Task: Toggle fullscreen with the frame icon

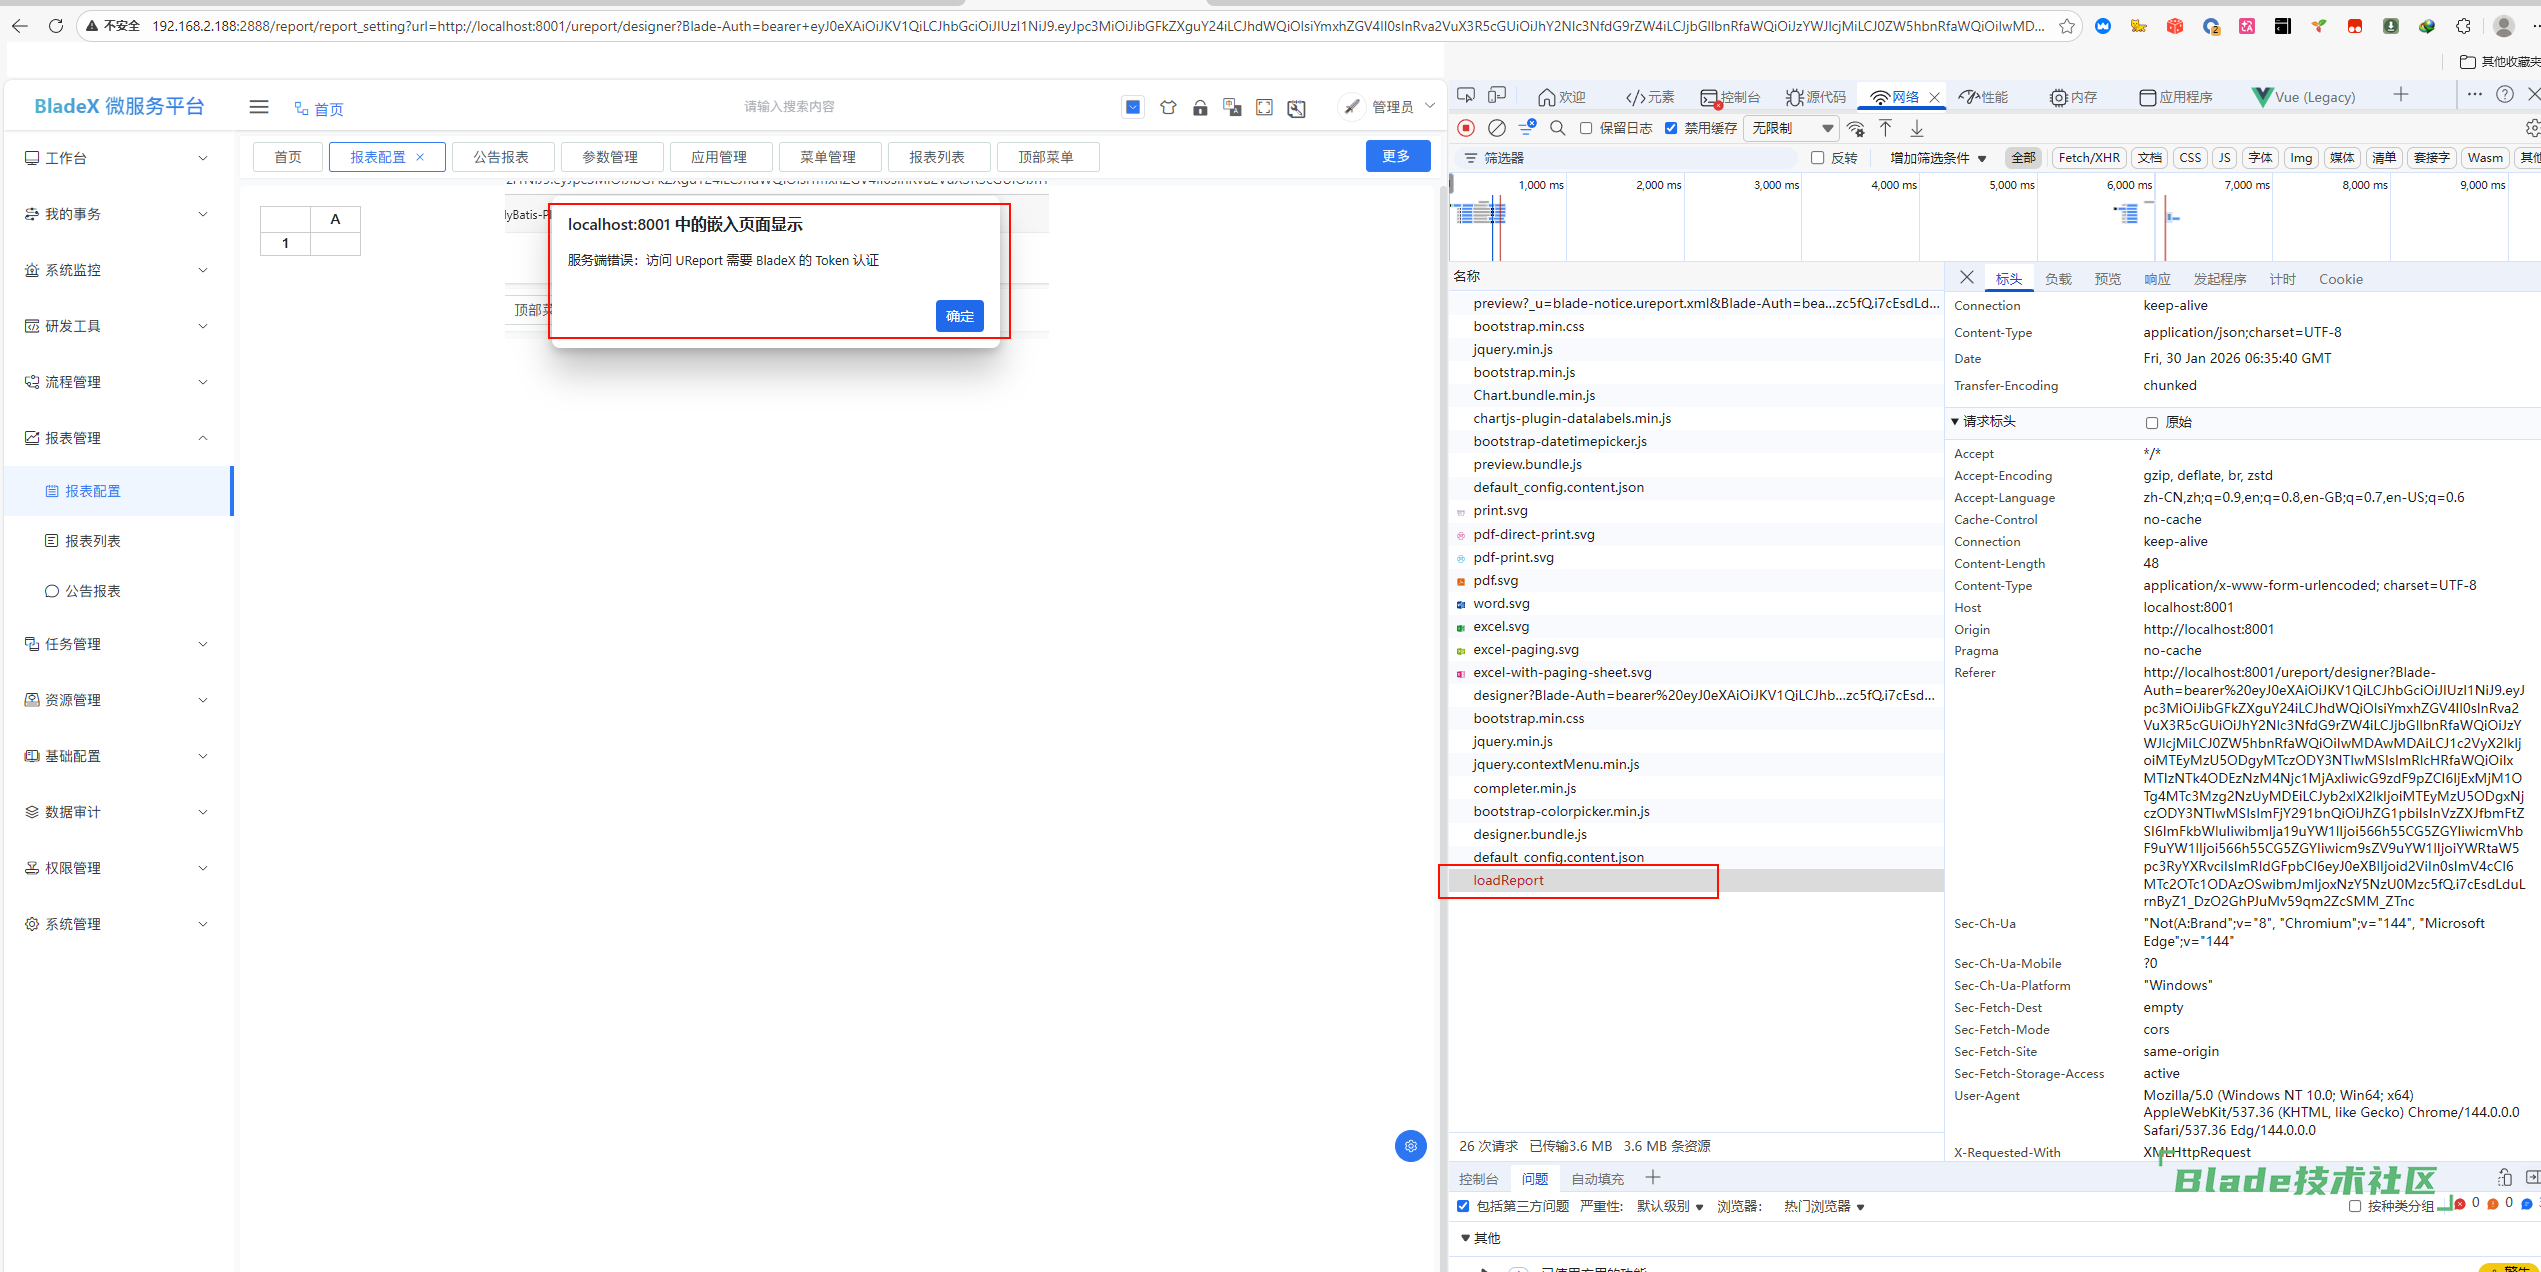Action: coord(1264,107)
